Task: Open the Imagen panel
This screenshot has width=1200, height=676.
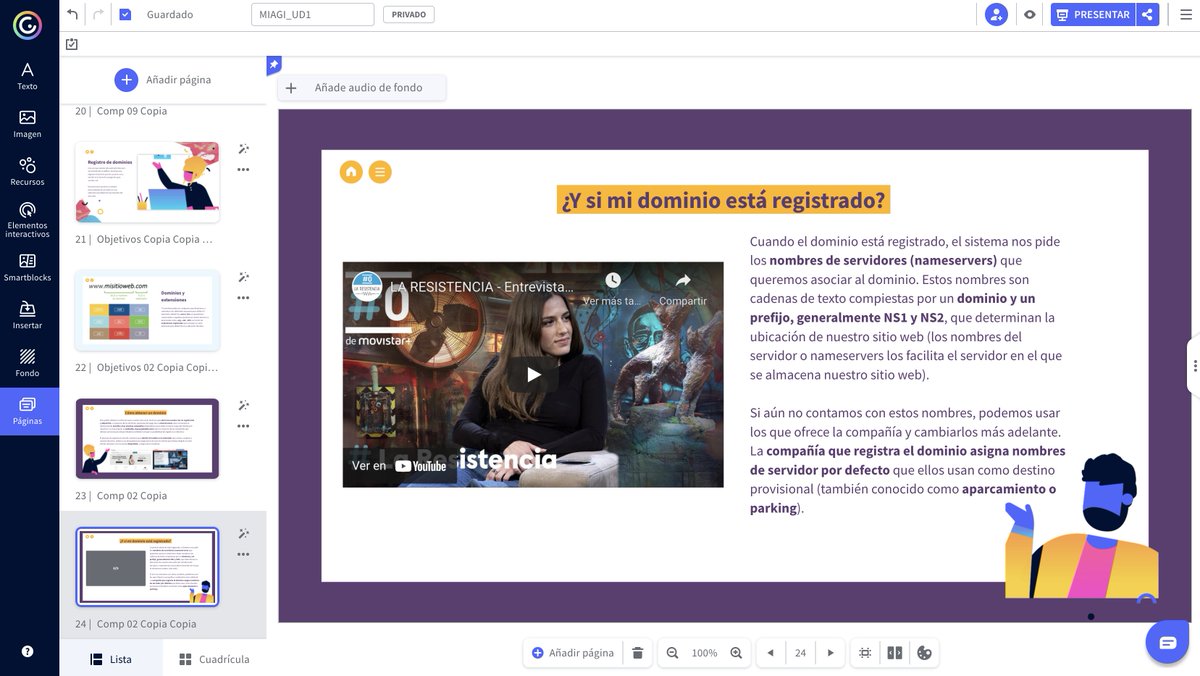Action: [x=27, y=122]
